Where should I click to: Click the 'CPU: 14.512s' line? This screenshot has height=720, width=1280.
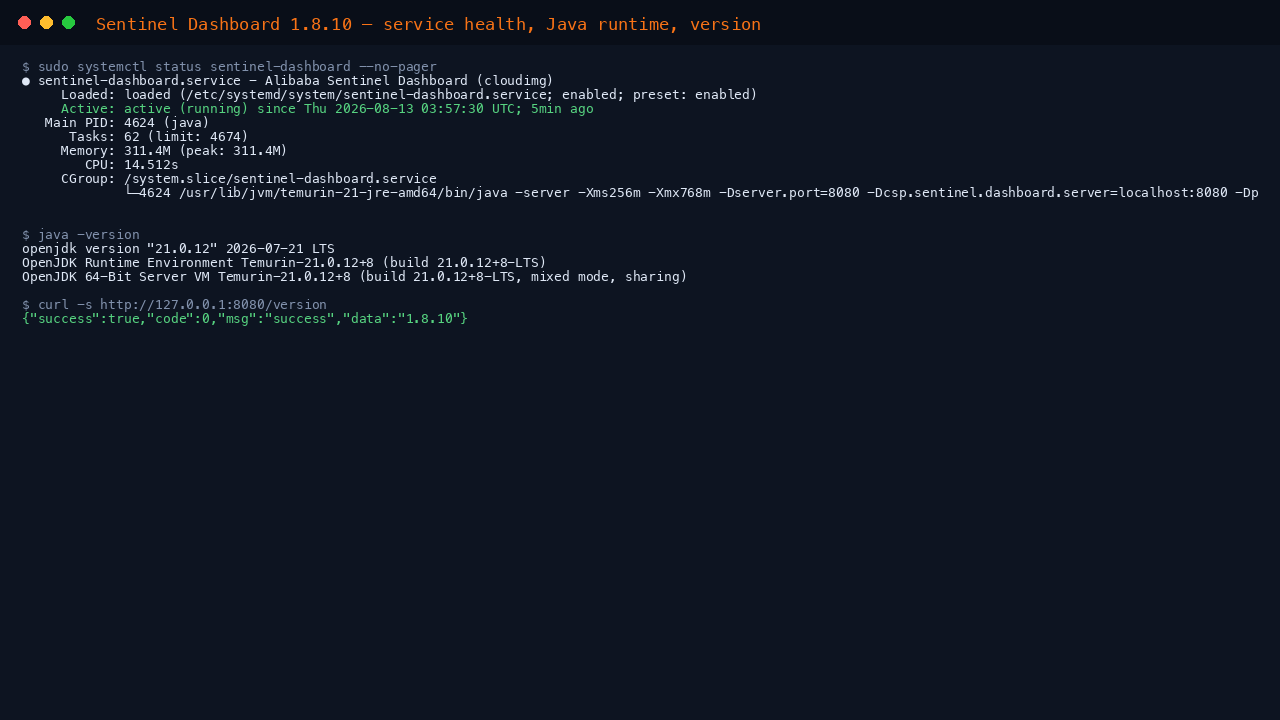coord(132,165)
